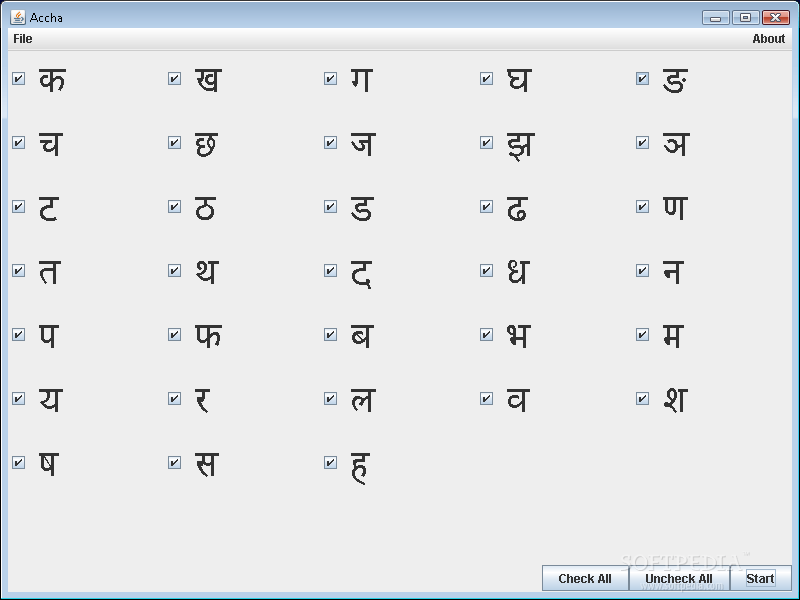The image size is (800, 600).
Task: Toggle the ट letter checkbox
Action: pyautogui.click(x=19, y=207)
